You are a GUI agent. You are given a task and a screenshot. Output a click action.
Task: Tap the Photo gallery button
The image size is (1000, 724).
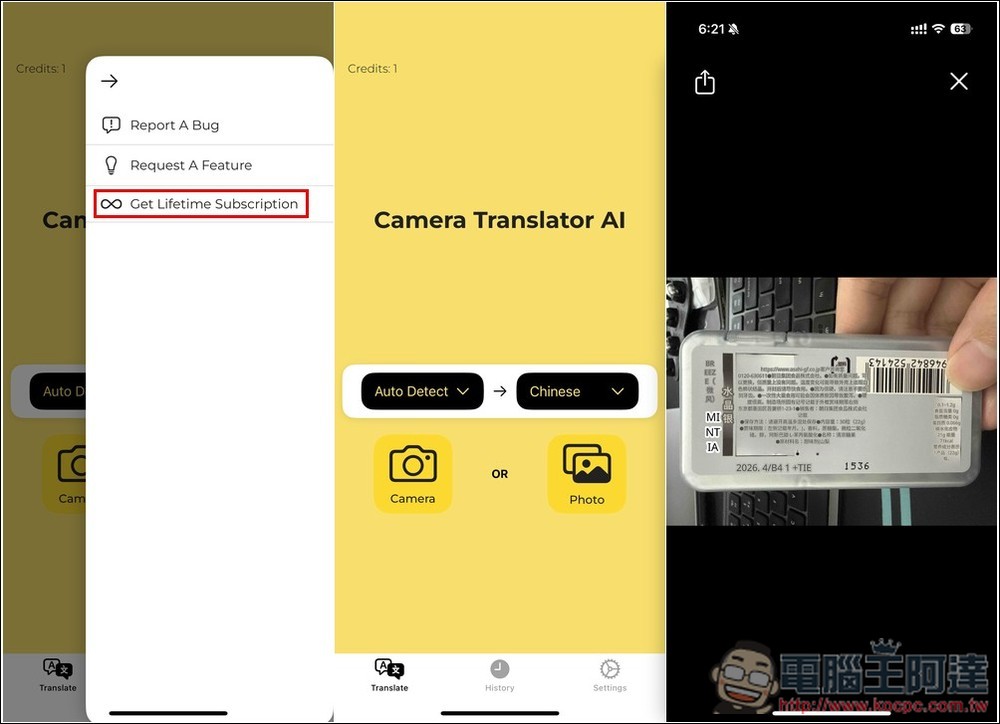(587, 474)
